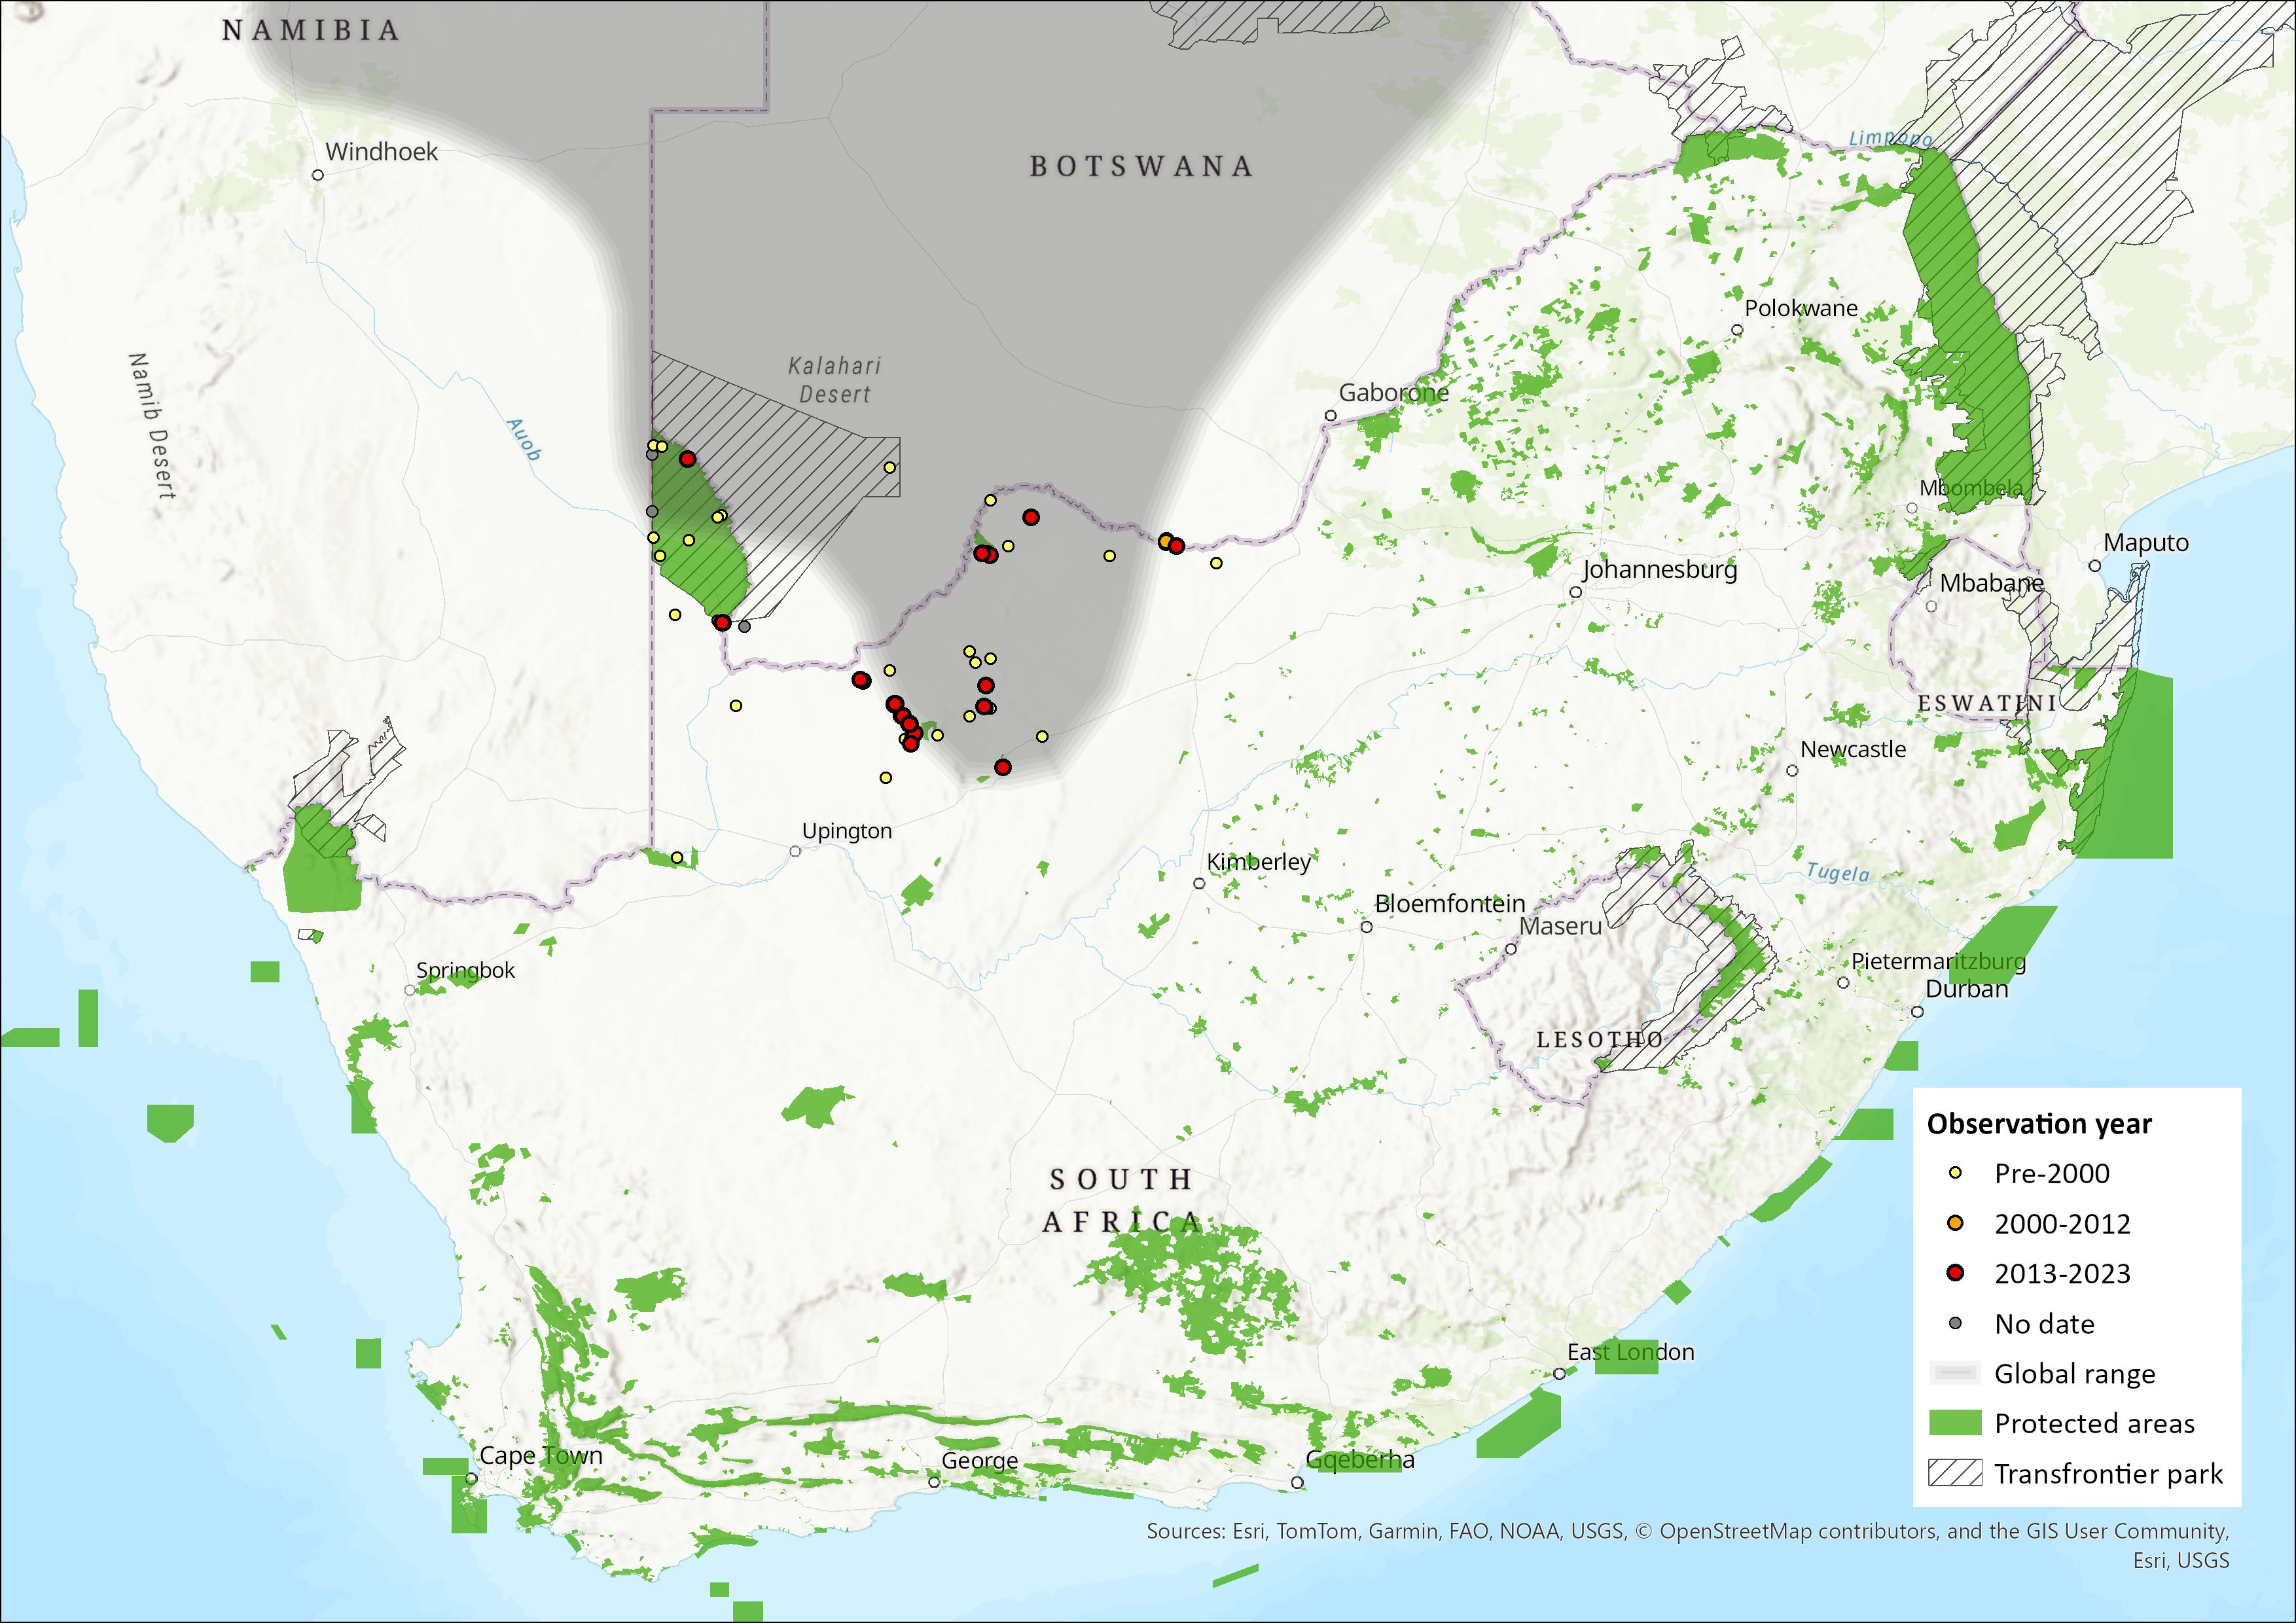The image size is (2296, 1623).
Task: Click the Kimberley city marker
Action: (x=1199, y=883)
